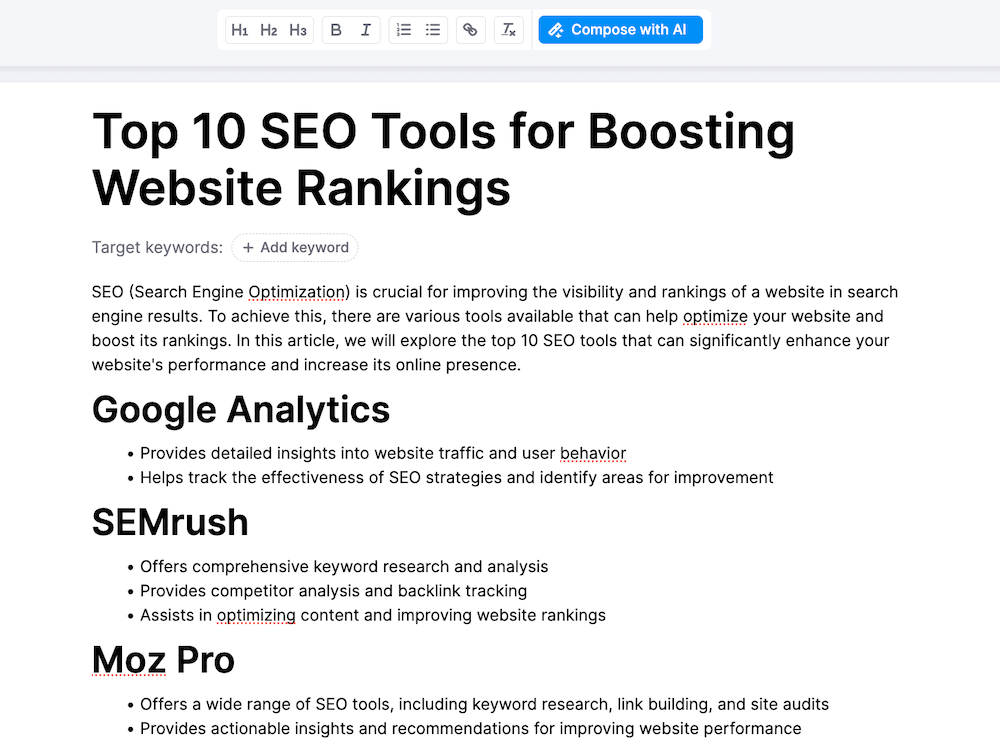Insert a hyperlink using the link icon
1000x749 pixels.
click(x=470, y=29)
